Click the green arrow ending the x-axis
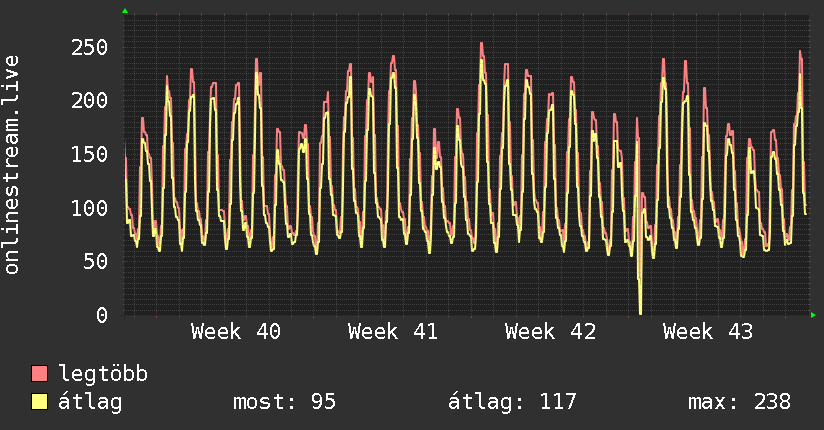 tap(813, 315)
